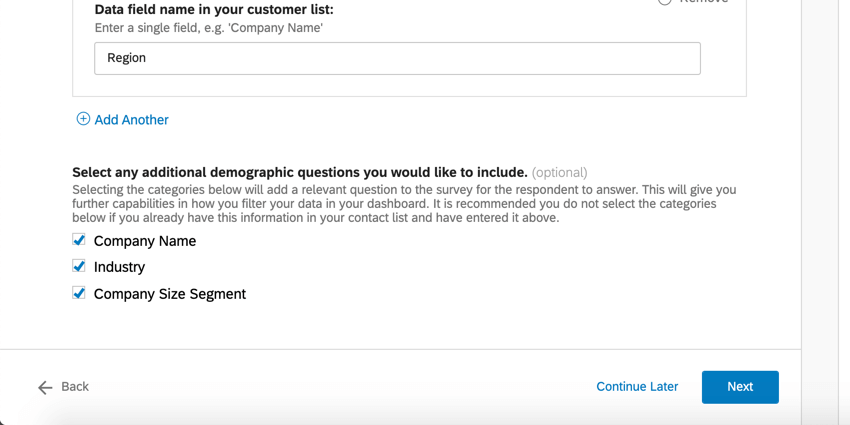
Task: Click the plus icon beside Add Another
Action: (83, 119)
